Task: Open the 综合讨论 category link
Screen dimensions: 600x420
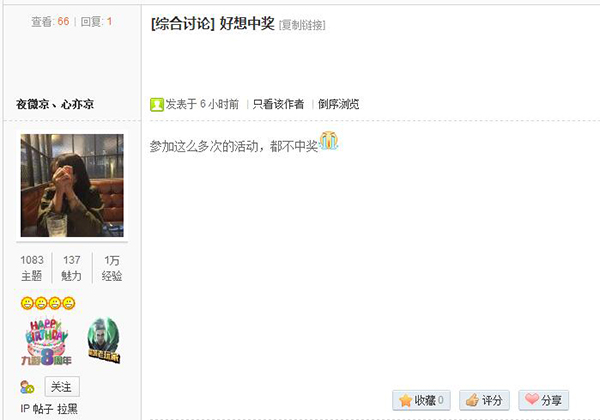Action: 183,24
